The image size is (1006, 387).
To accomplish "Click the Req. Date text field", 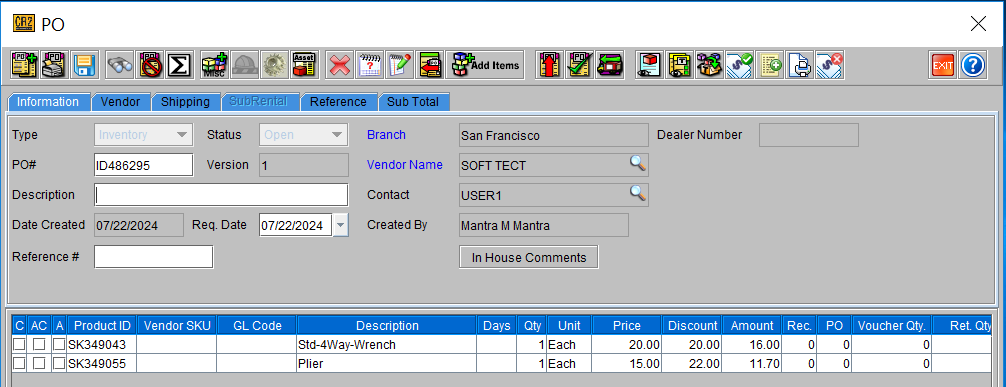I will point(296,225).
